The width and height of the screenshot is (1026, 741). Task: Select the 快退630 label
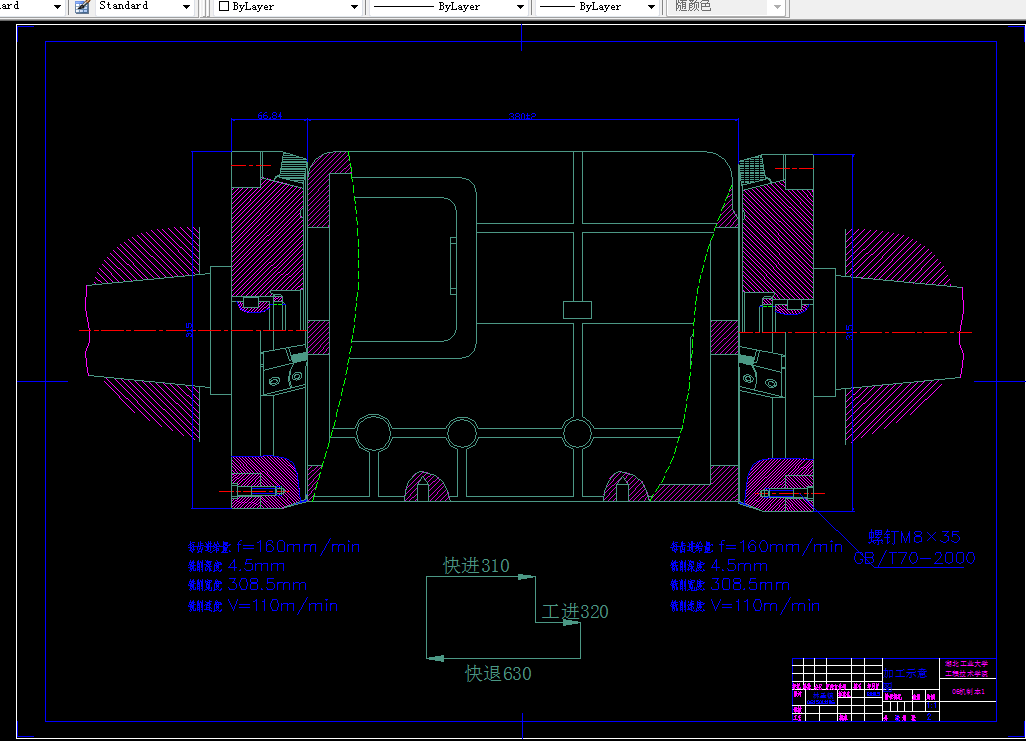pos(498,674)
